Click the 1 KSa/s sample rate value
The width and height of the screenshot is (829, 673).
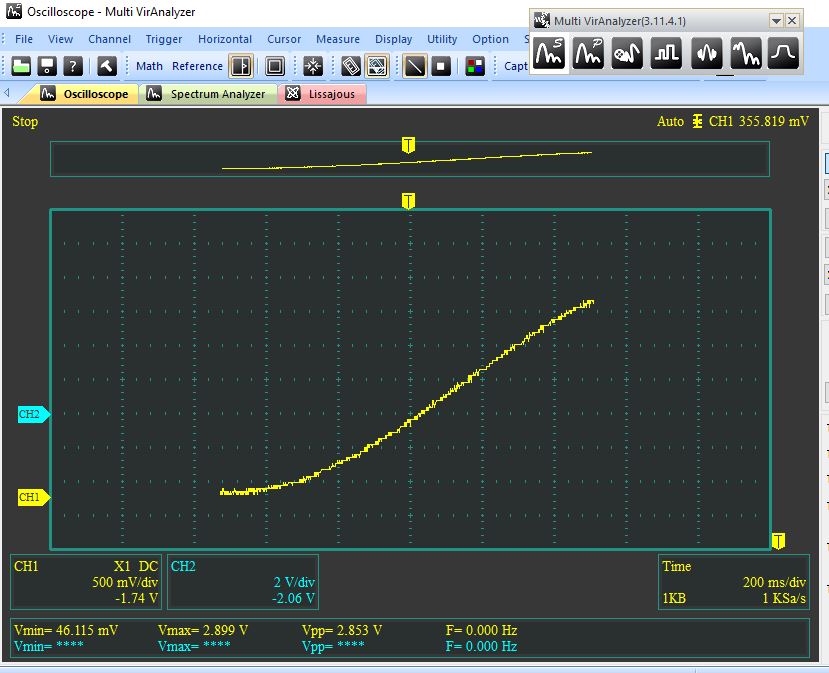pyautogui.click(x=784, y=598)
